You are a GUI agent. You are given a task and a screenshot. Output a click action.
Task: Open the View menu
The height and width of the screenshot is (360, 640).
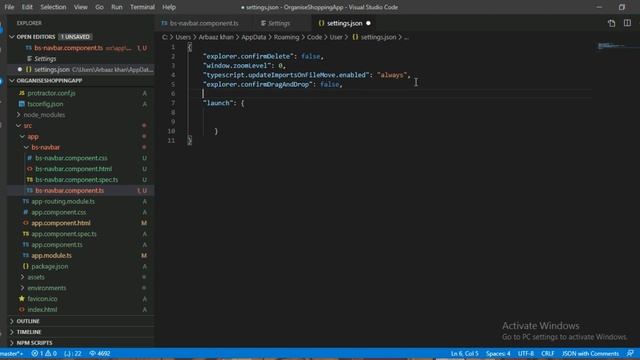[x=80, y=7]
